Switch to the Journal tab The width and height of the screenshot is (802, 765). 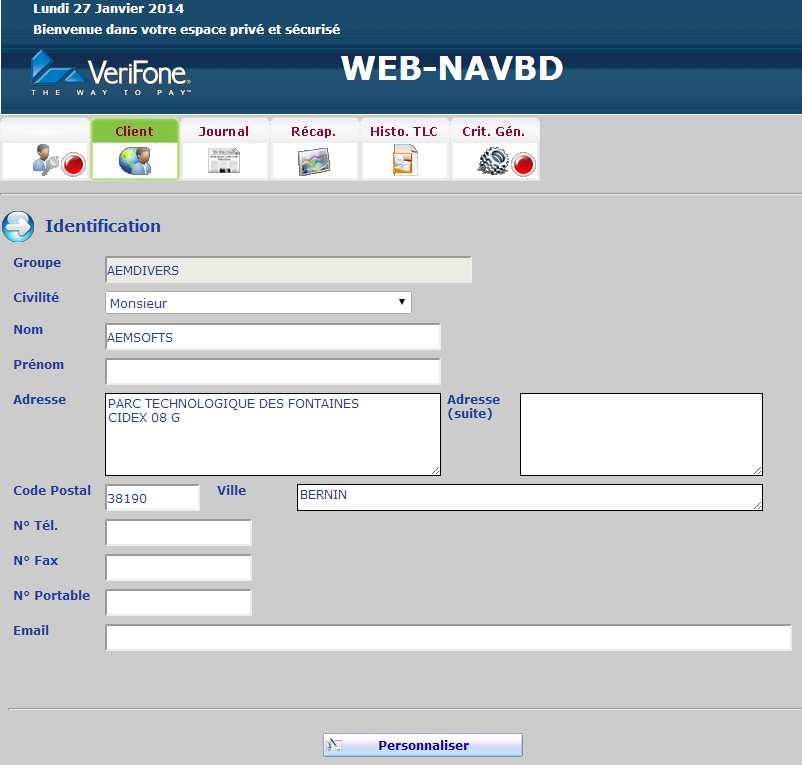224,131
